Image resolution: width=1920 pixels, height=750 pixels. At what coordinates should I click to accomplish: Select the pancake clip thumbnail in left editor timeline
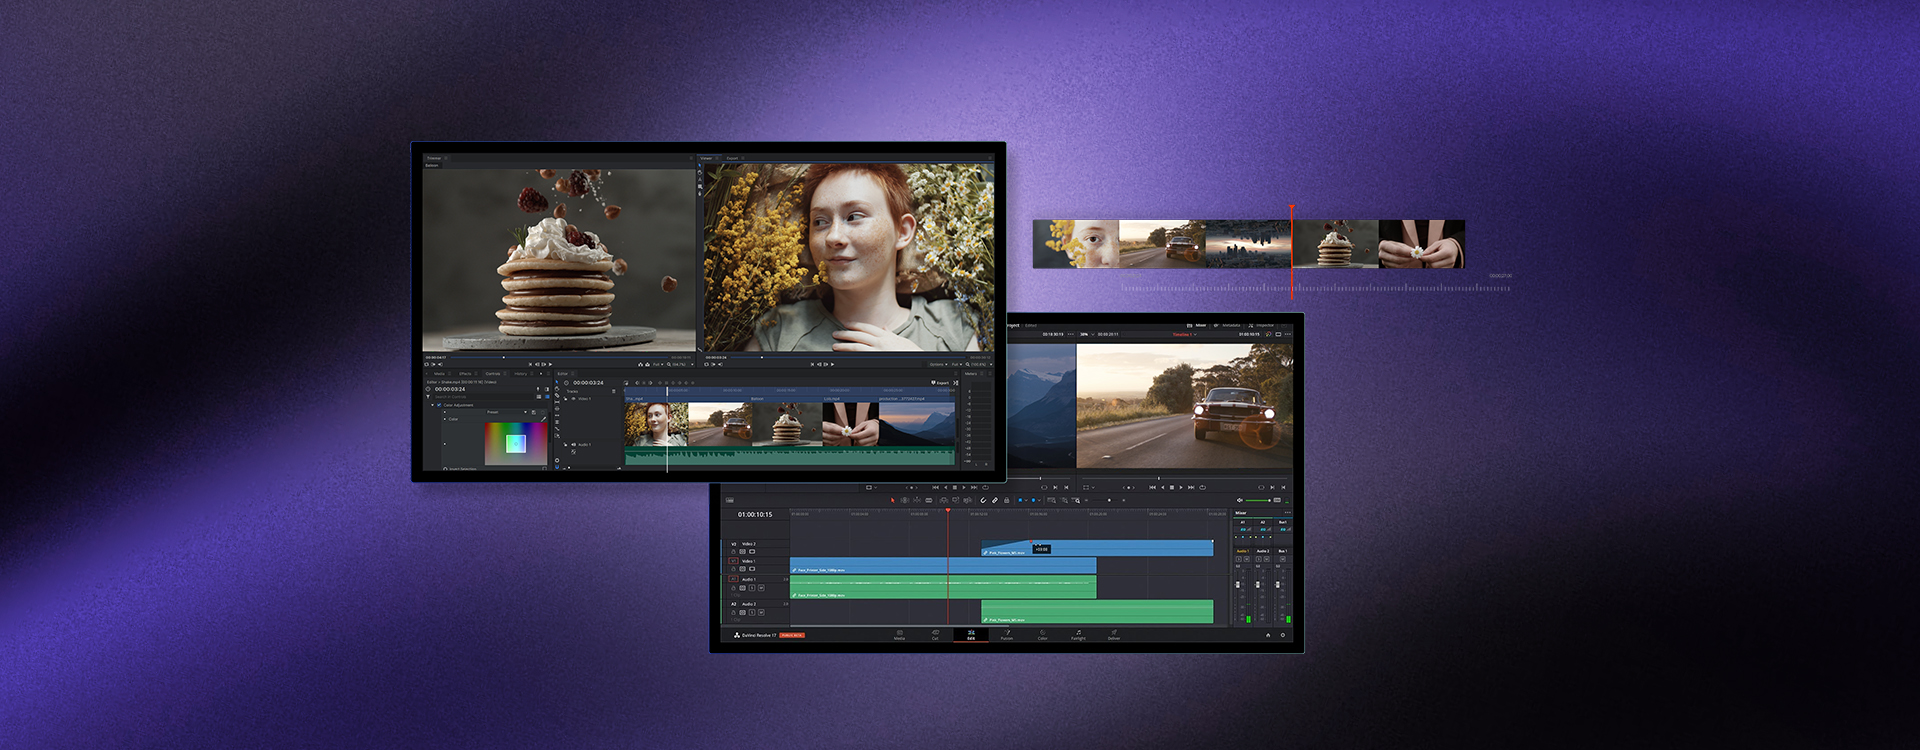(786, 424)
